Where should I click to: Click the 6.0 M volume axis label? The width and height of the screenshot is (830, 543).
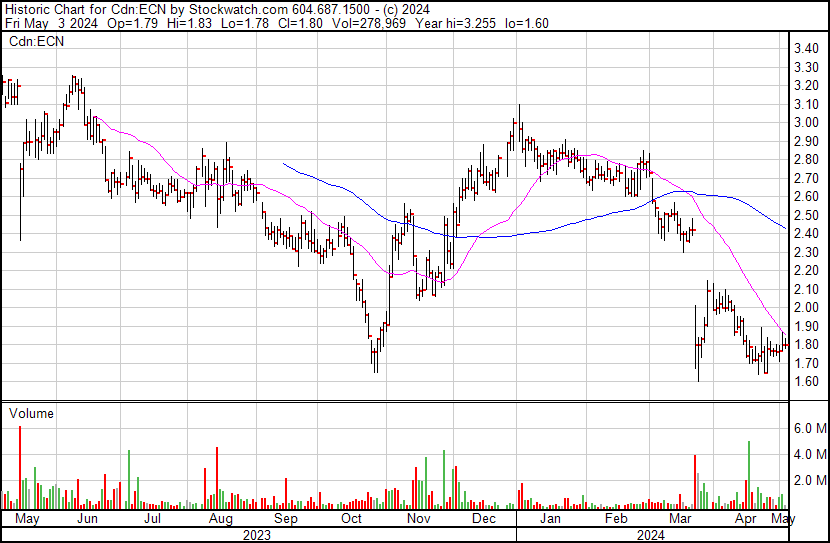click(809, 428)
